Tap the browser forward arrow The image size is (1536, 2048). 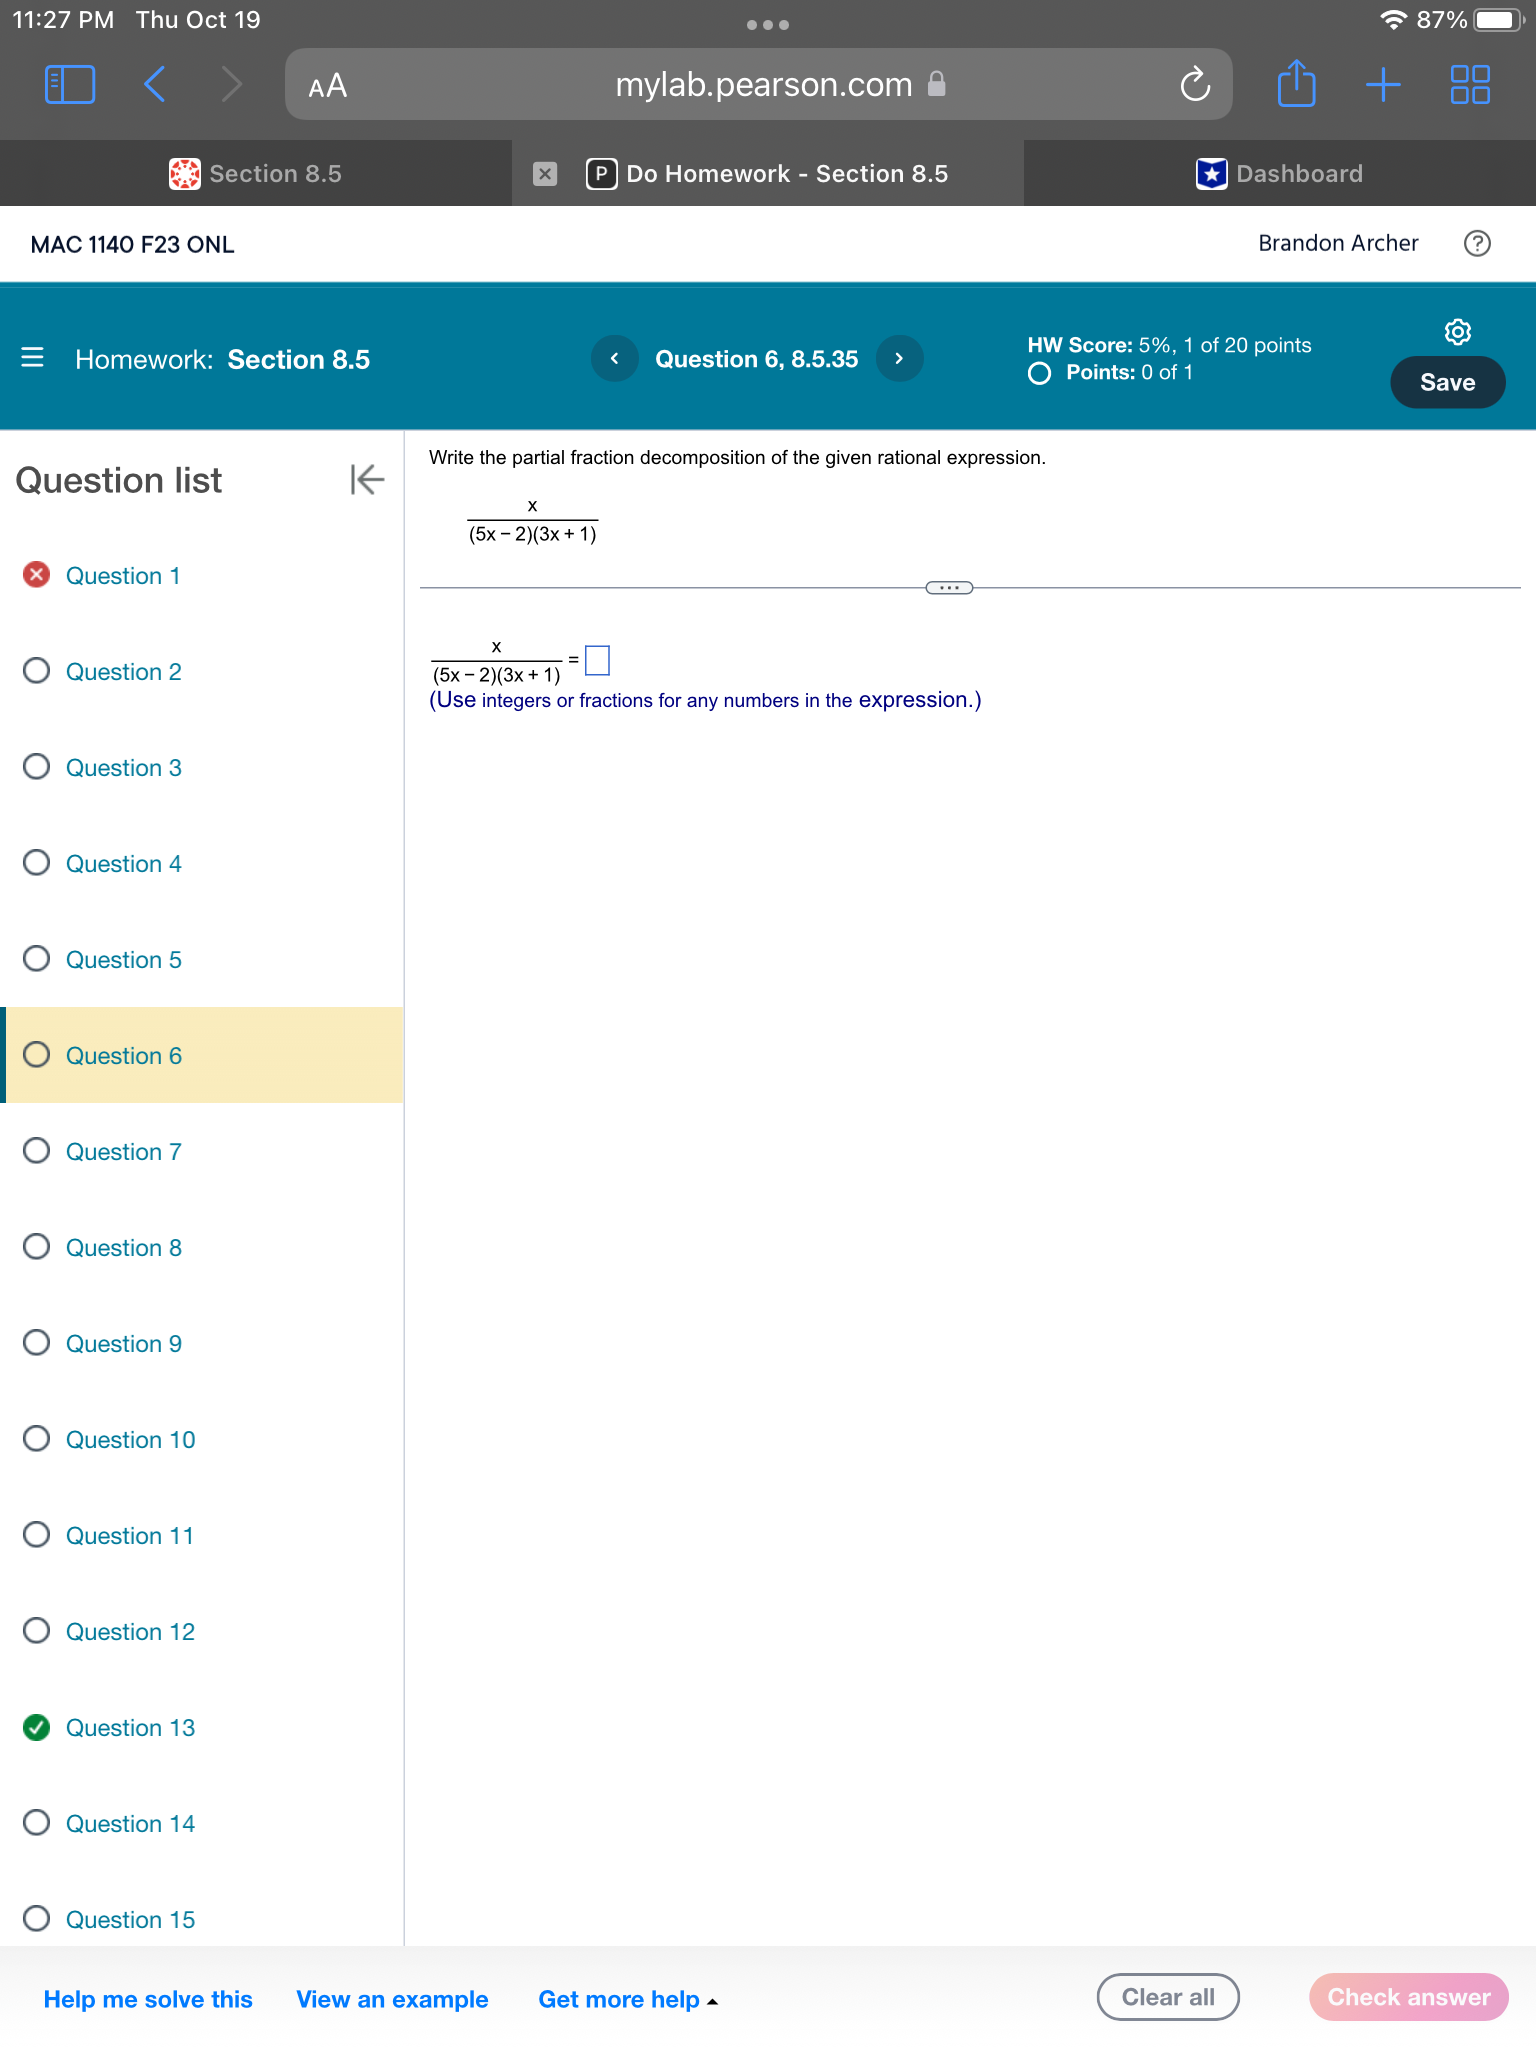[x=231, y=85]
